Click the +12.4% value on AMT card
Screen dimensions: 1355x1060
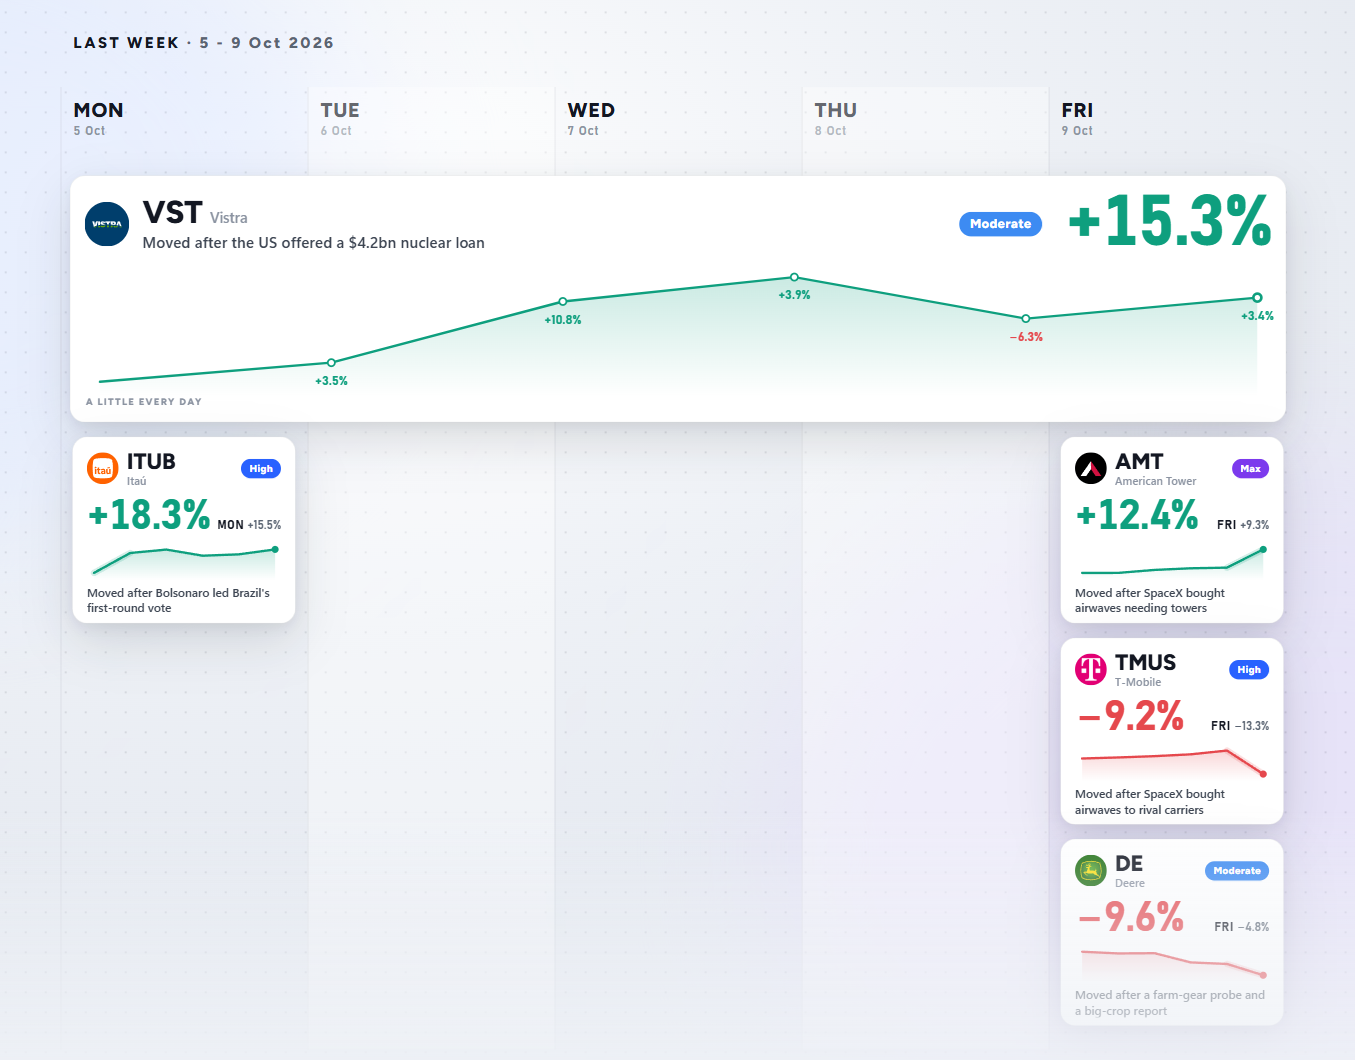click(1137, 515)
